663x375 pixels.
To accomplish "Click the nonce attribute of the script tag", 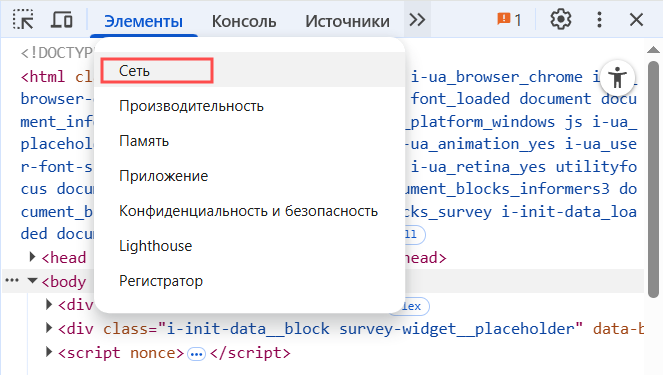I will 153,353.
